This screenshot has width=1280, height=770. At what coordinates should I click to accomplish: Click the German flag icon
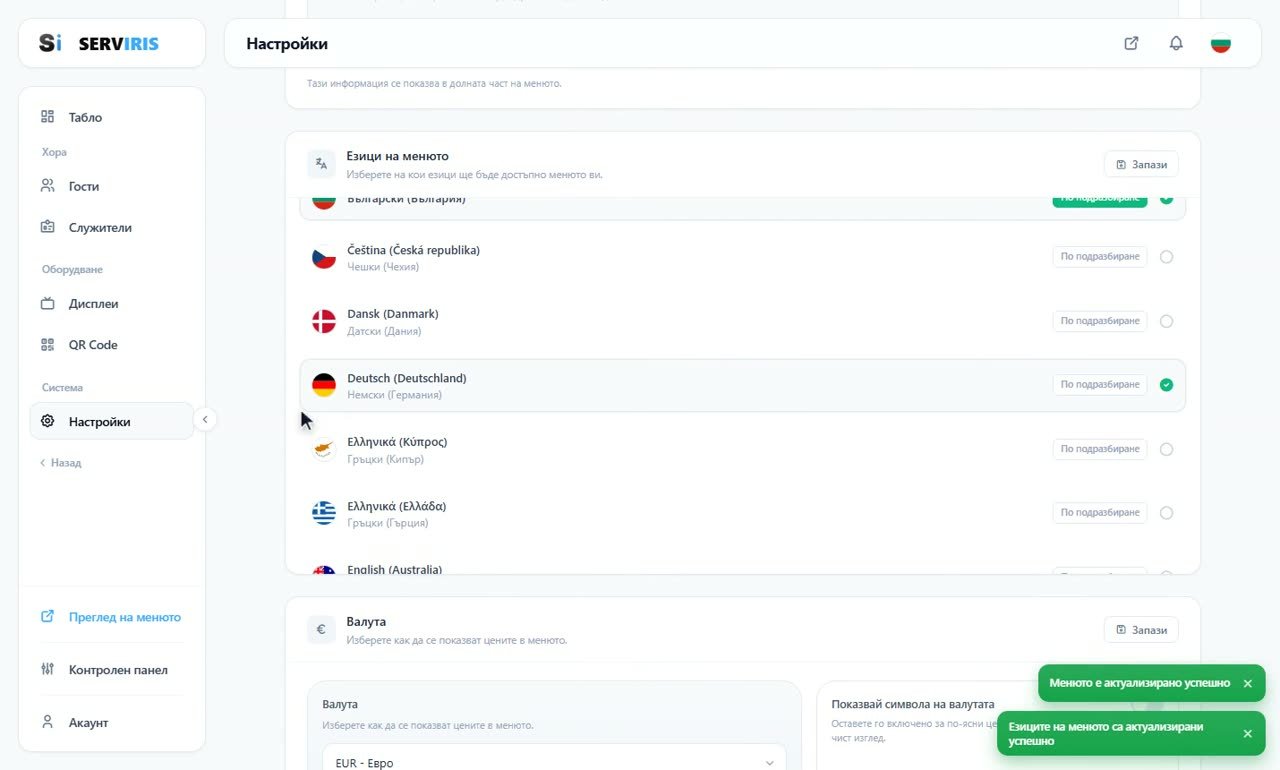point(324,385)
